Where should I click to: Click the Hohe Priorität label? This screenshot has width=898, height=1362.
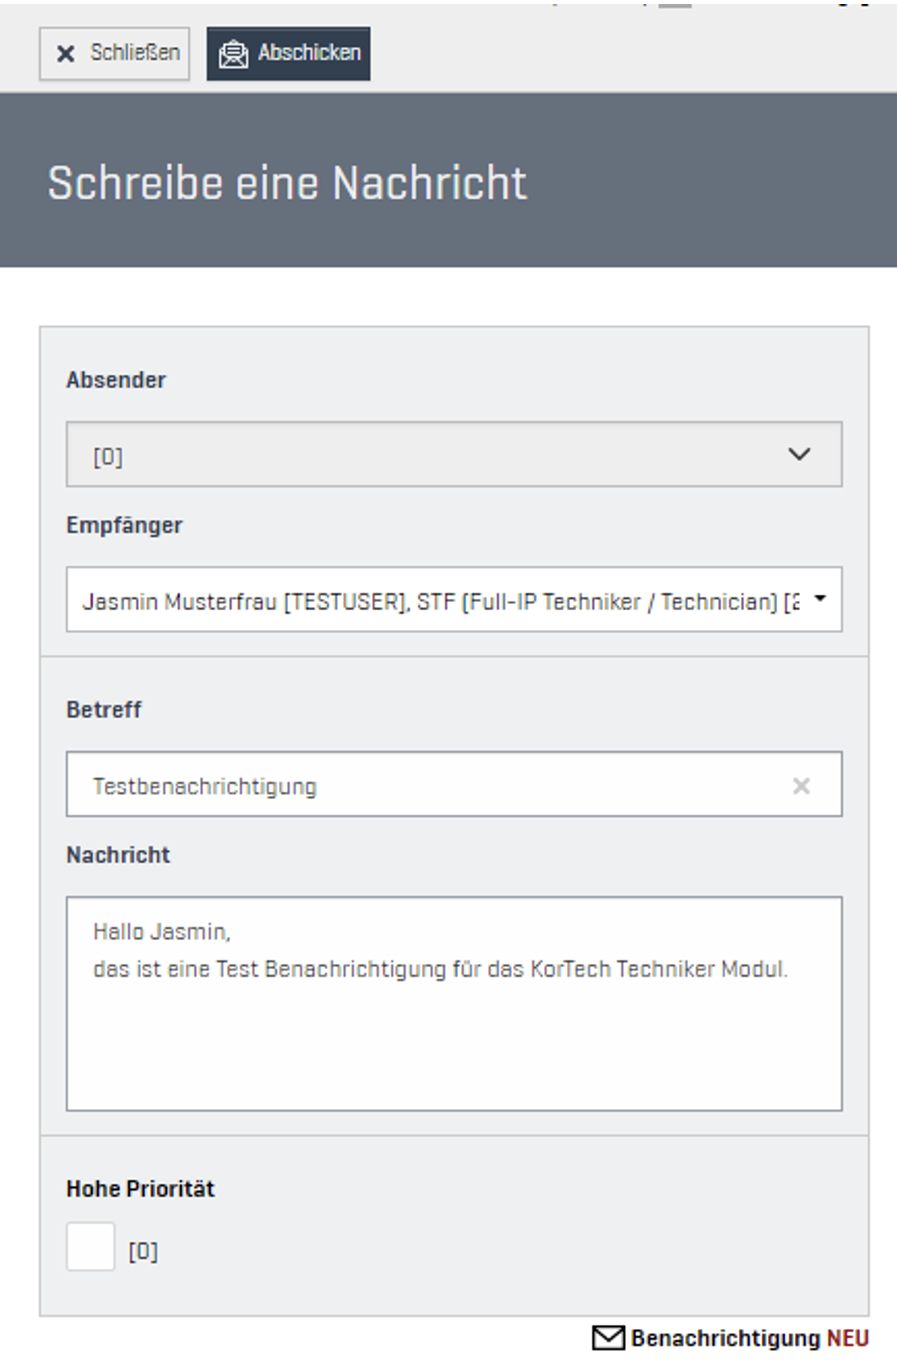[140, 1189]
